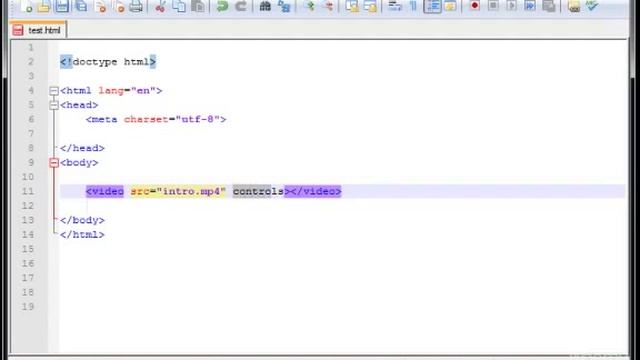Create a new file with the New icon

point(26,6)
